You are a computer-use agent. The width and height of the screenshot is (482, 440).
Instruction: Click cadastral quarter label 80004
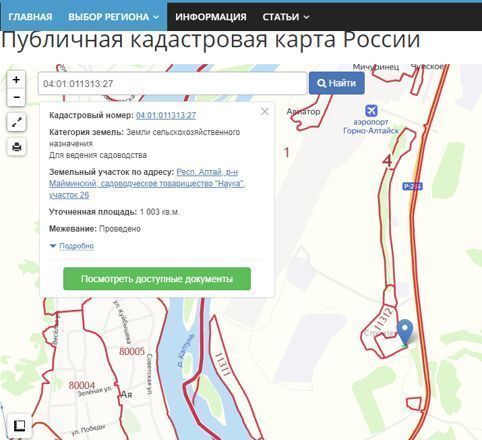point(82,385)
